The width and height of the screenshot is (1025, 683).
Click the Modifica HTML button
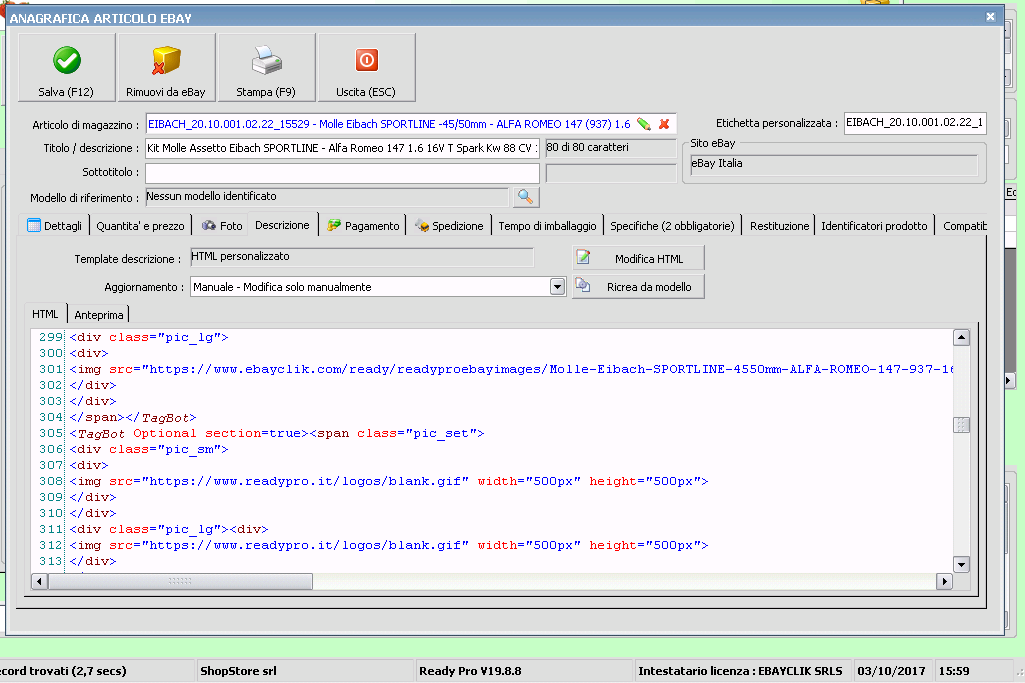[639, 258]
